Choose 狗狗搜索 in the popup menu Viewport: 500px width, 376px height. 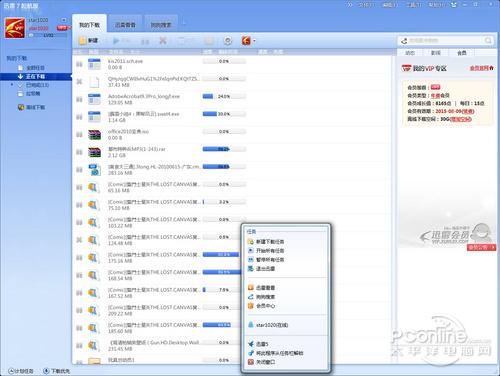[x=265, y=297]
